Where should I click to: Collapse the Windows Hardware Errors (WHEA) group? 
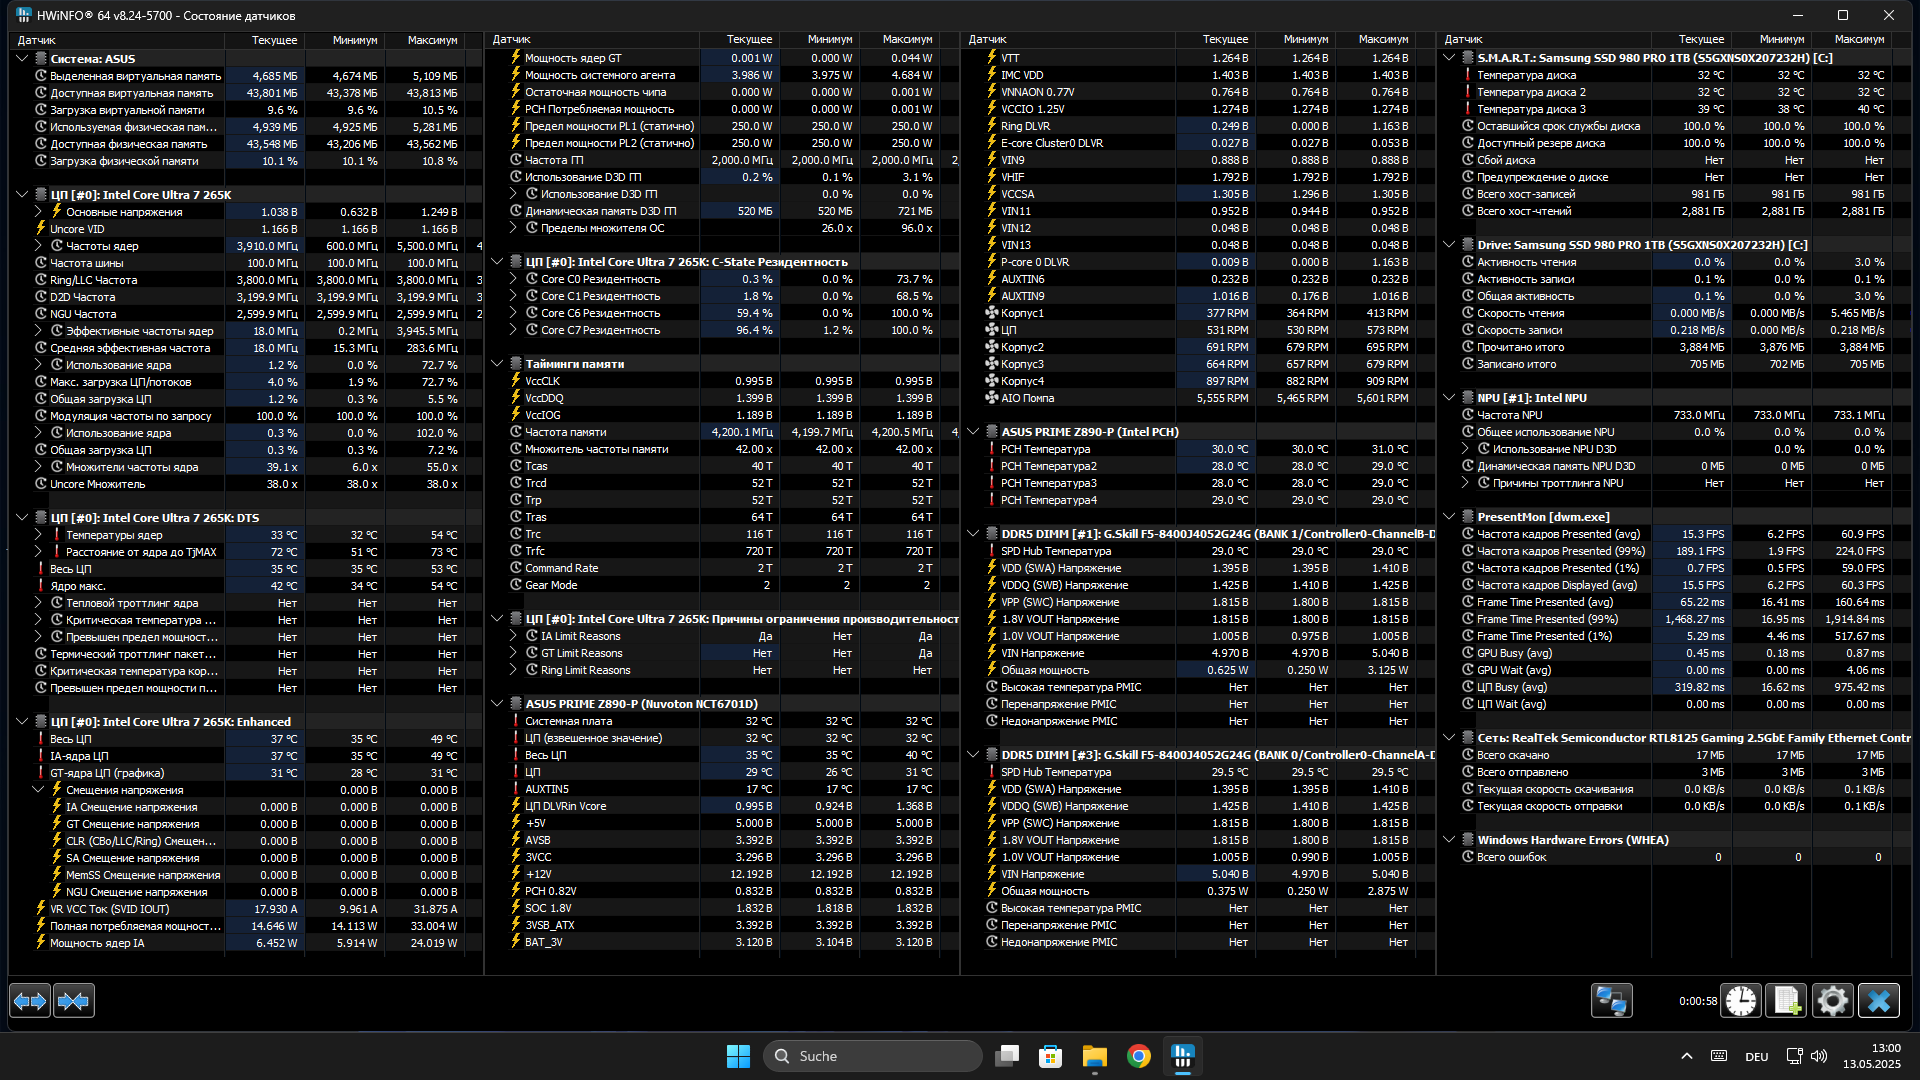[1449, 840]
